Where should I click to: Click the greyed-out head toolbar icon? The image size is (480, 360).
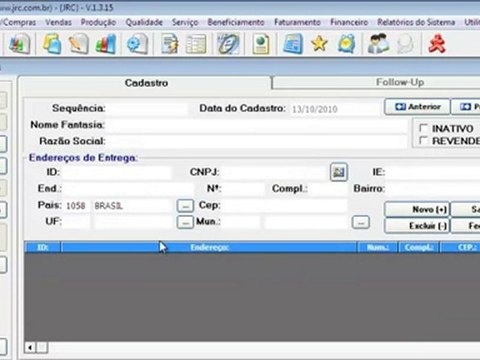(x=405, y=44)
